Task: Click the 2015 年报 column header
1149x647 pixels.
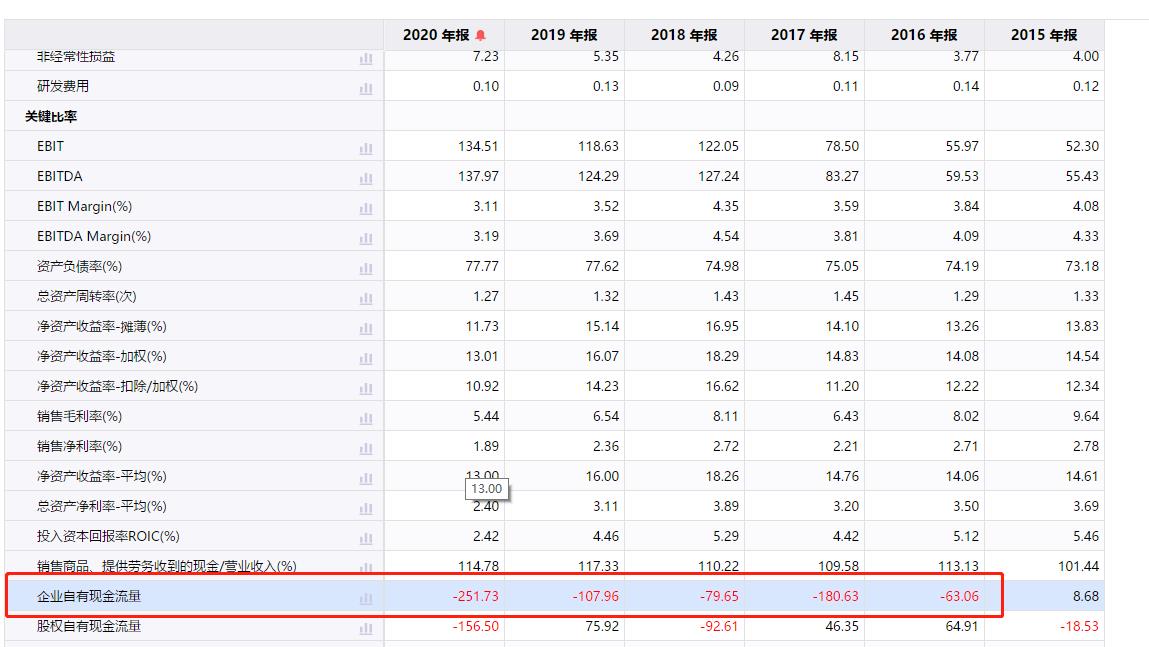Action: tap(1044, 35)
